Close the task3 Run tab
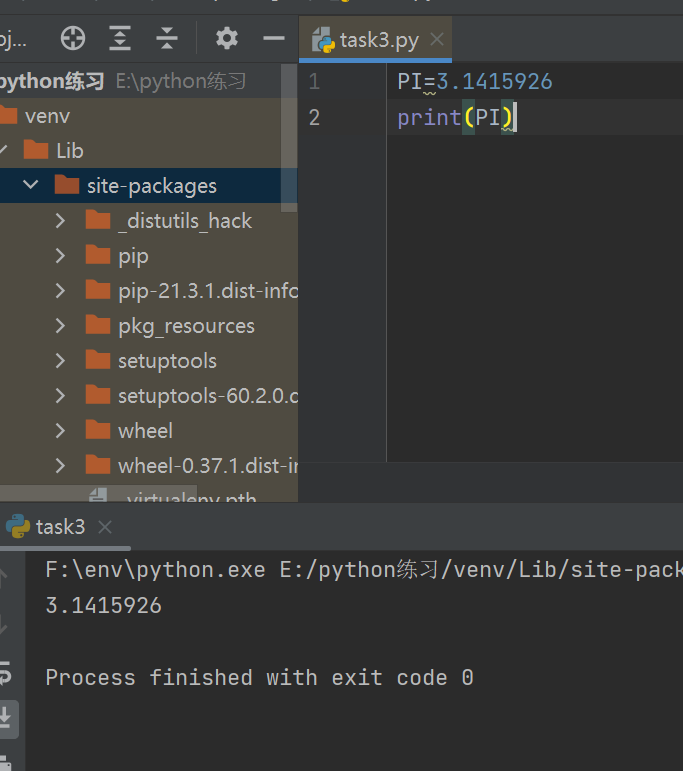 (105, 527)
